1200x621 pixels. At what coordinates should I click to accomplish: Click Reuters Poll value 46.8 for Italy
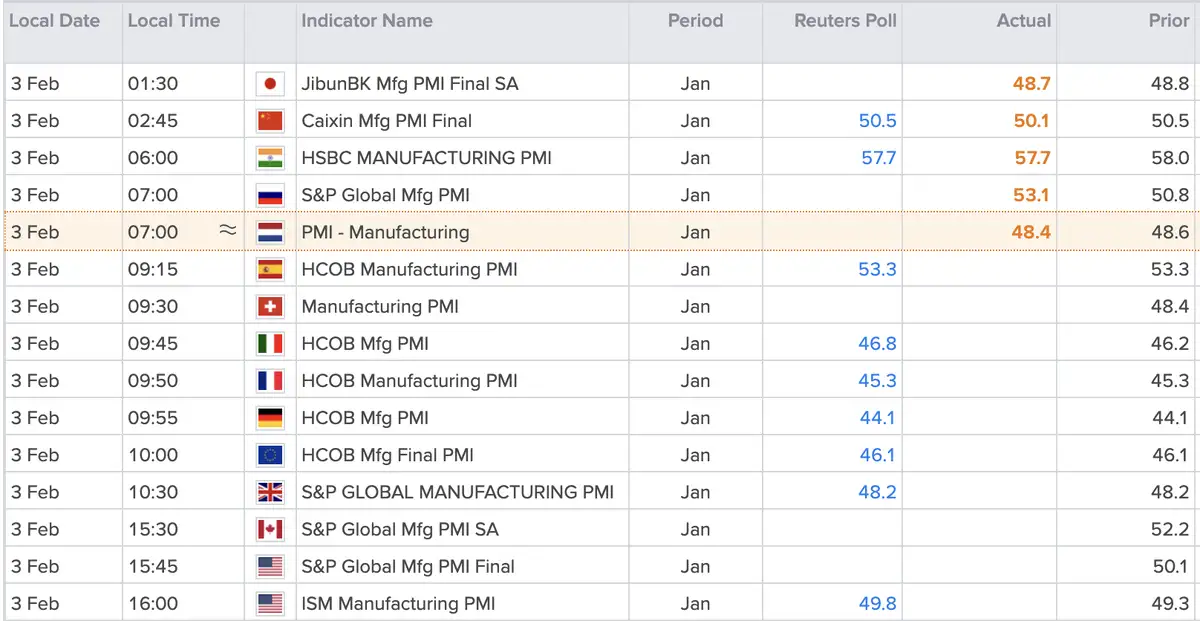point(877,344)
